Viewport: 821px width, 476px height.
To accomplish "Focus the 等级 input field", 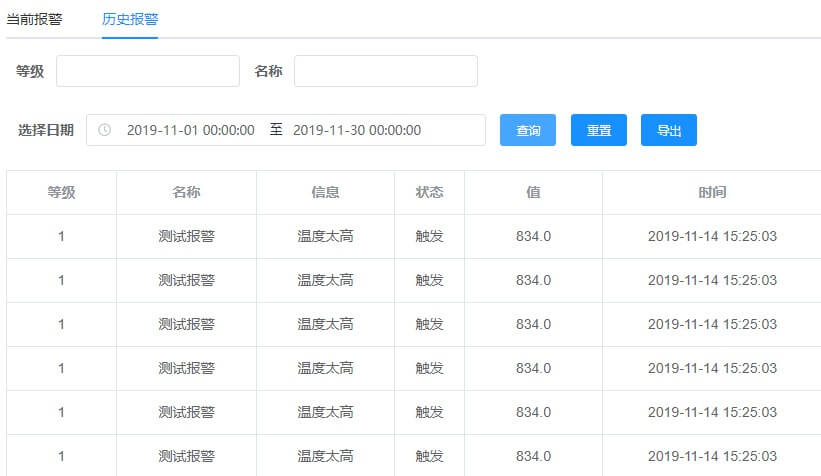I will 148,71.
